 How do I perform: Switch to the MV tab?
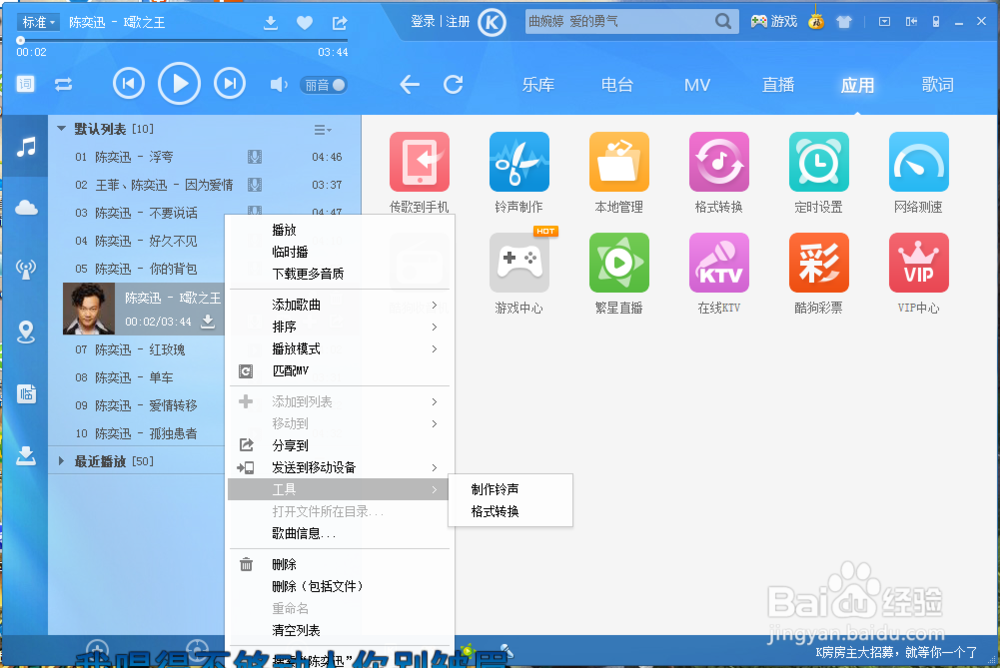tap(697, 85)
